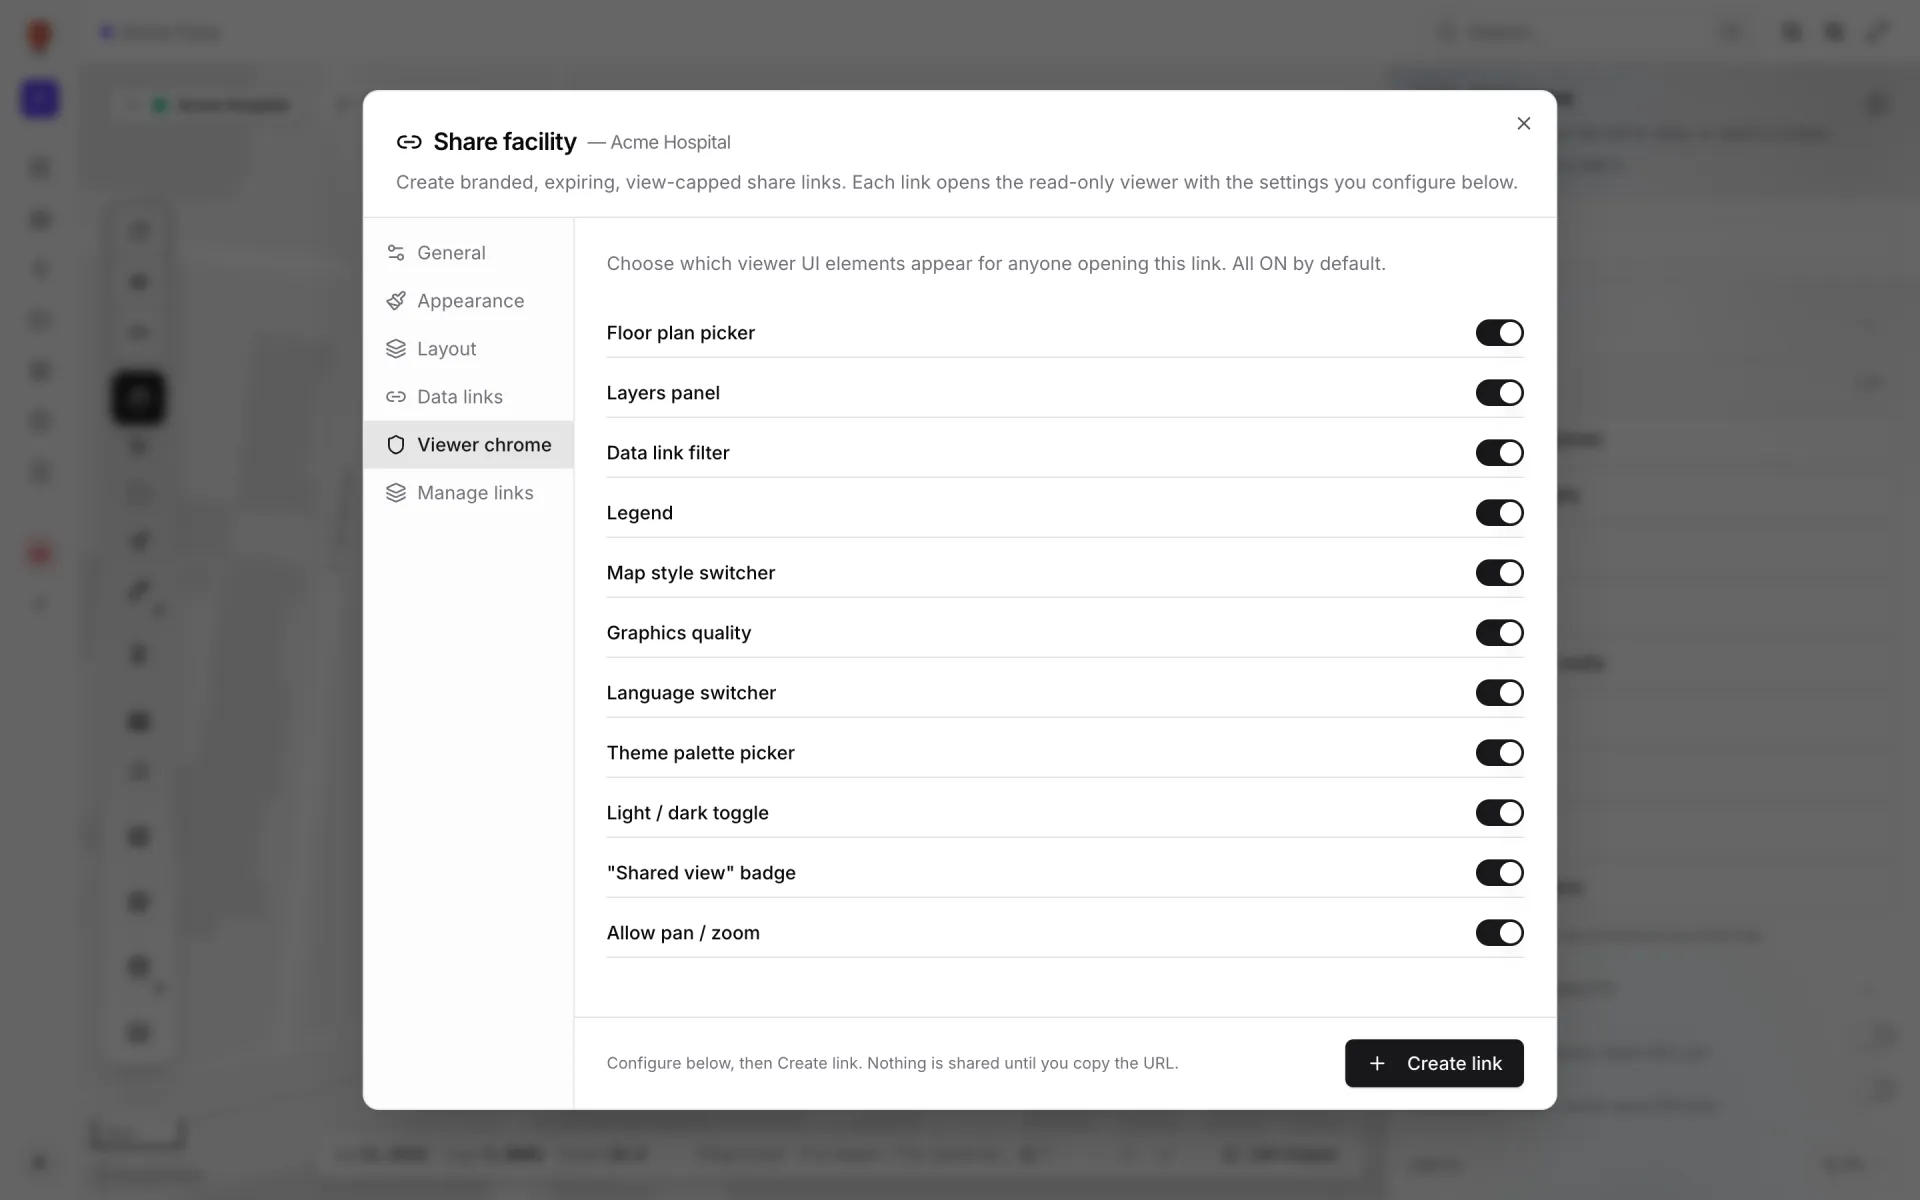Disable Allow pan / zoom
The width and height of the screenshot is (1920, 1200).
[x=1499, y=933]
